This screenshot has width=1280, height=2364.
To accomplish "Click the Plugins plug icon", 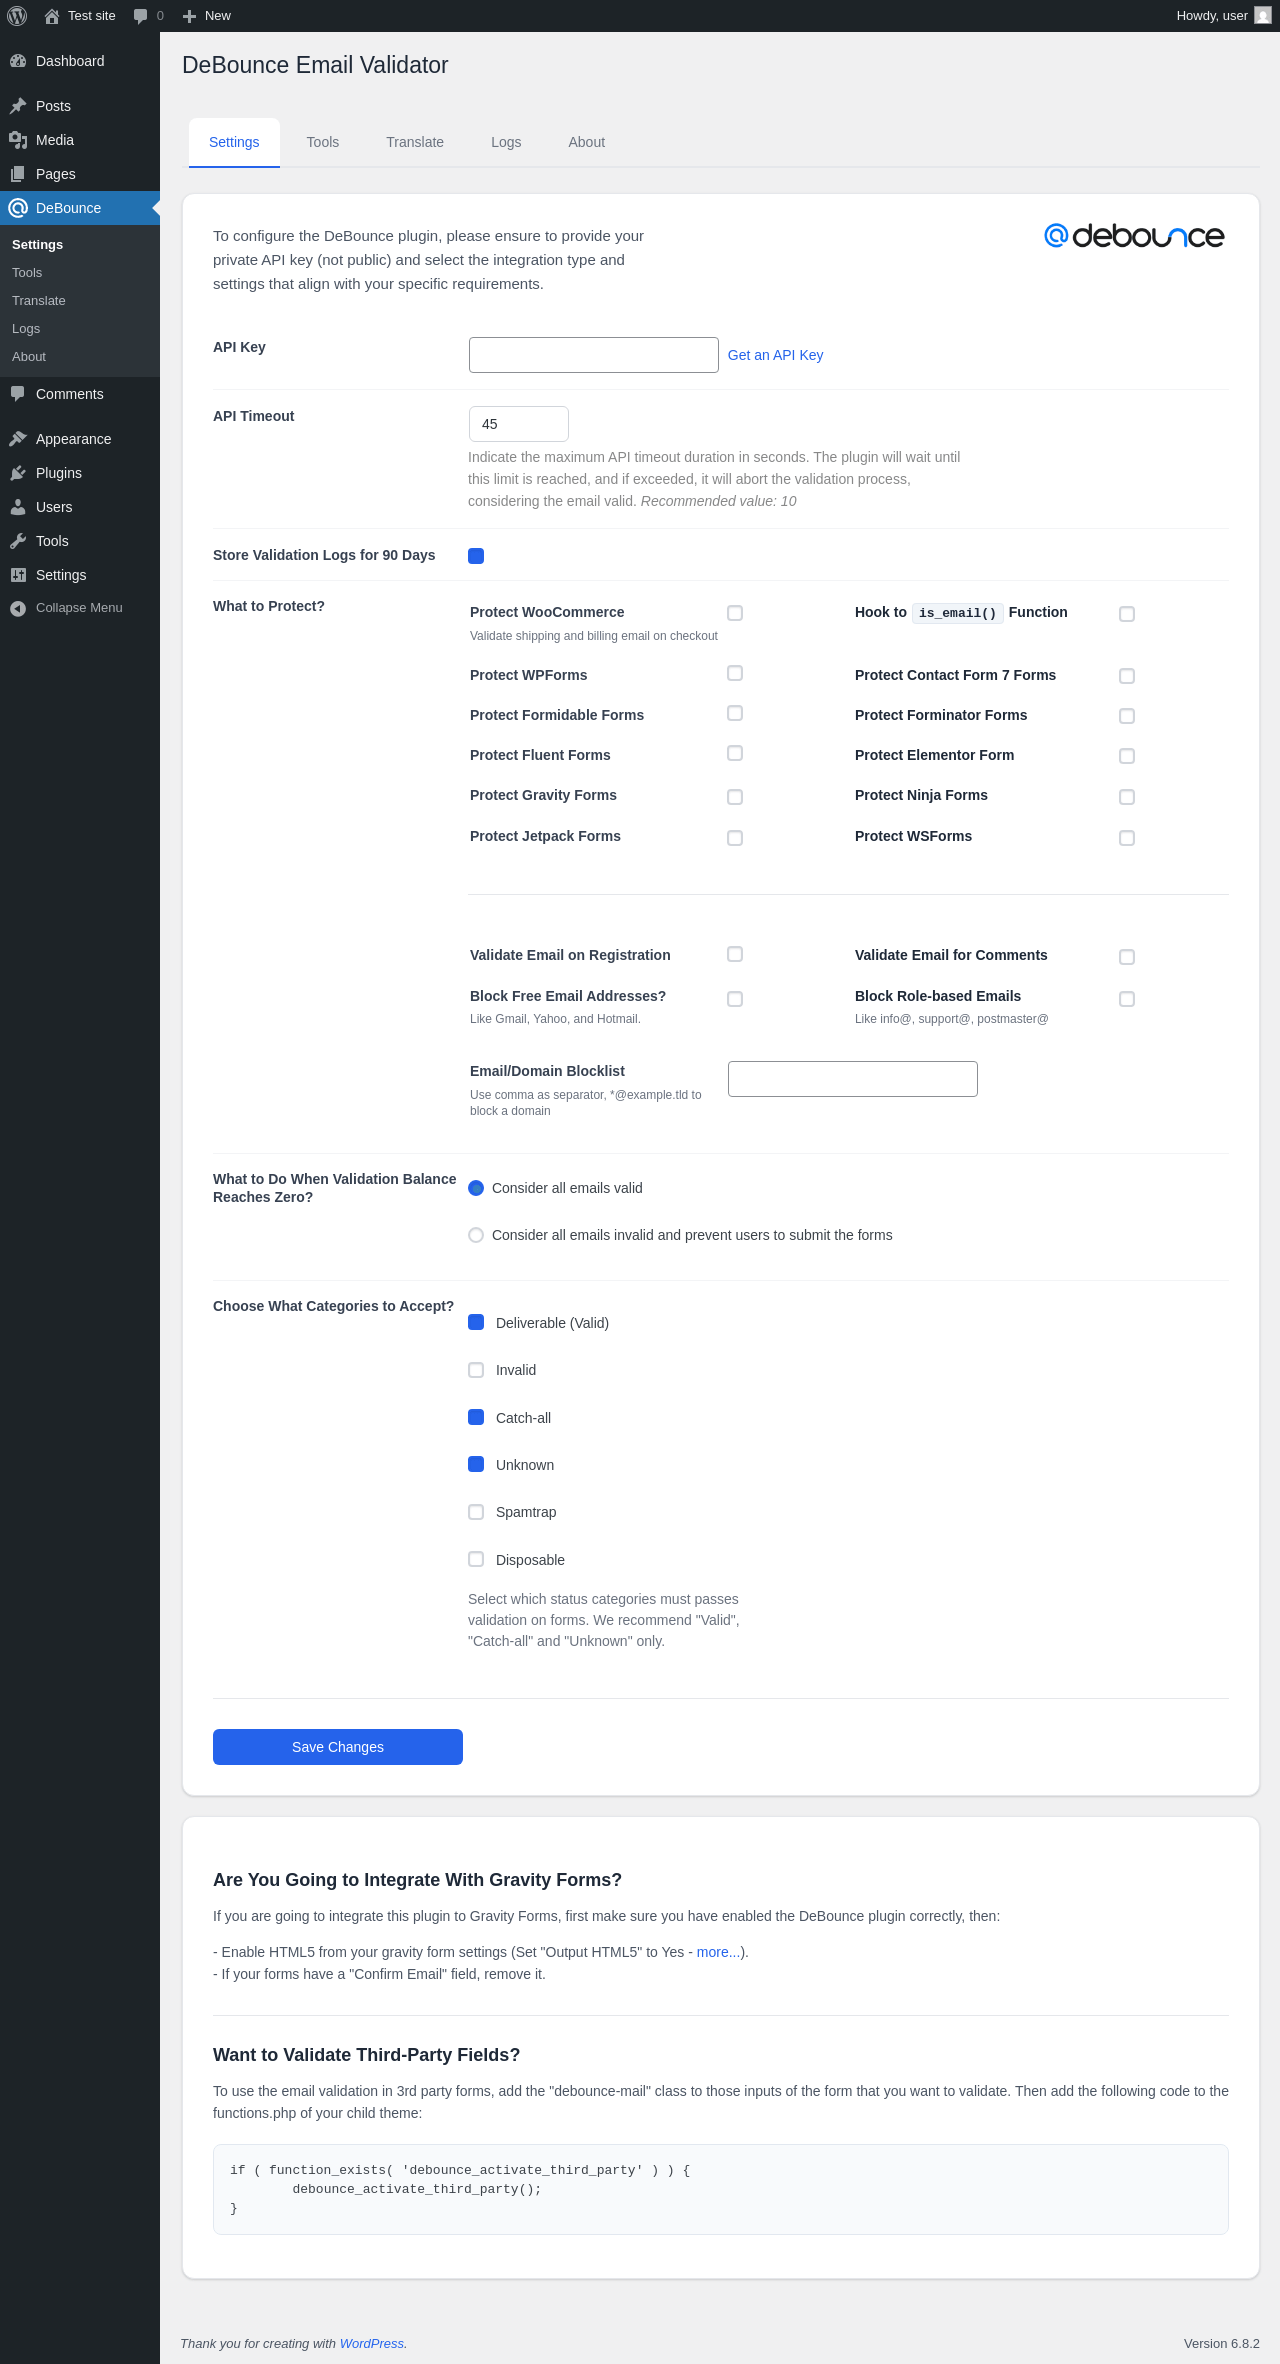I will pos(18,473).
